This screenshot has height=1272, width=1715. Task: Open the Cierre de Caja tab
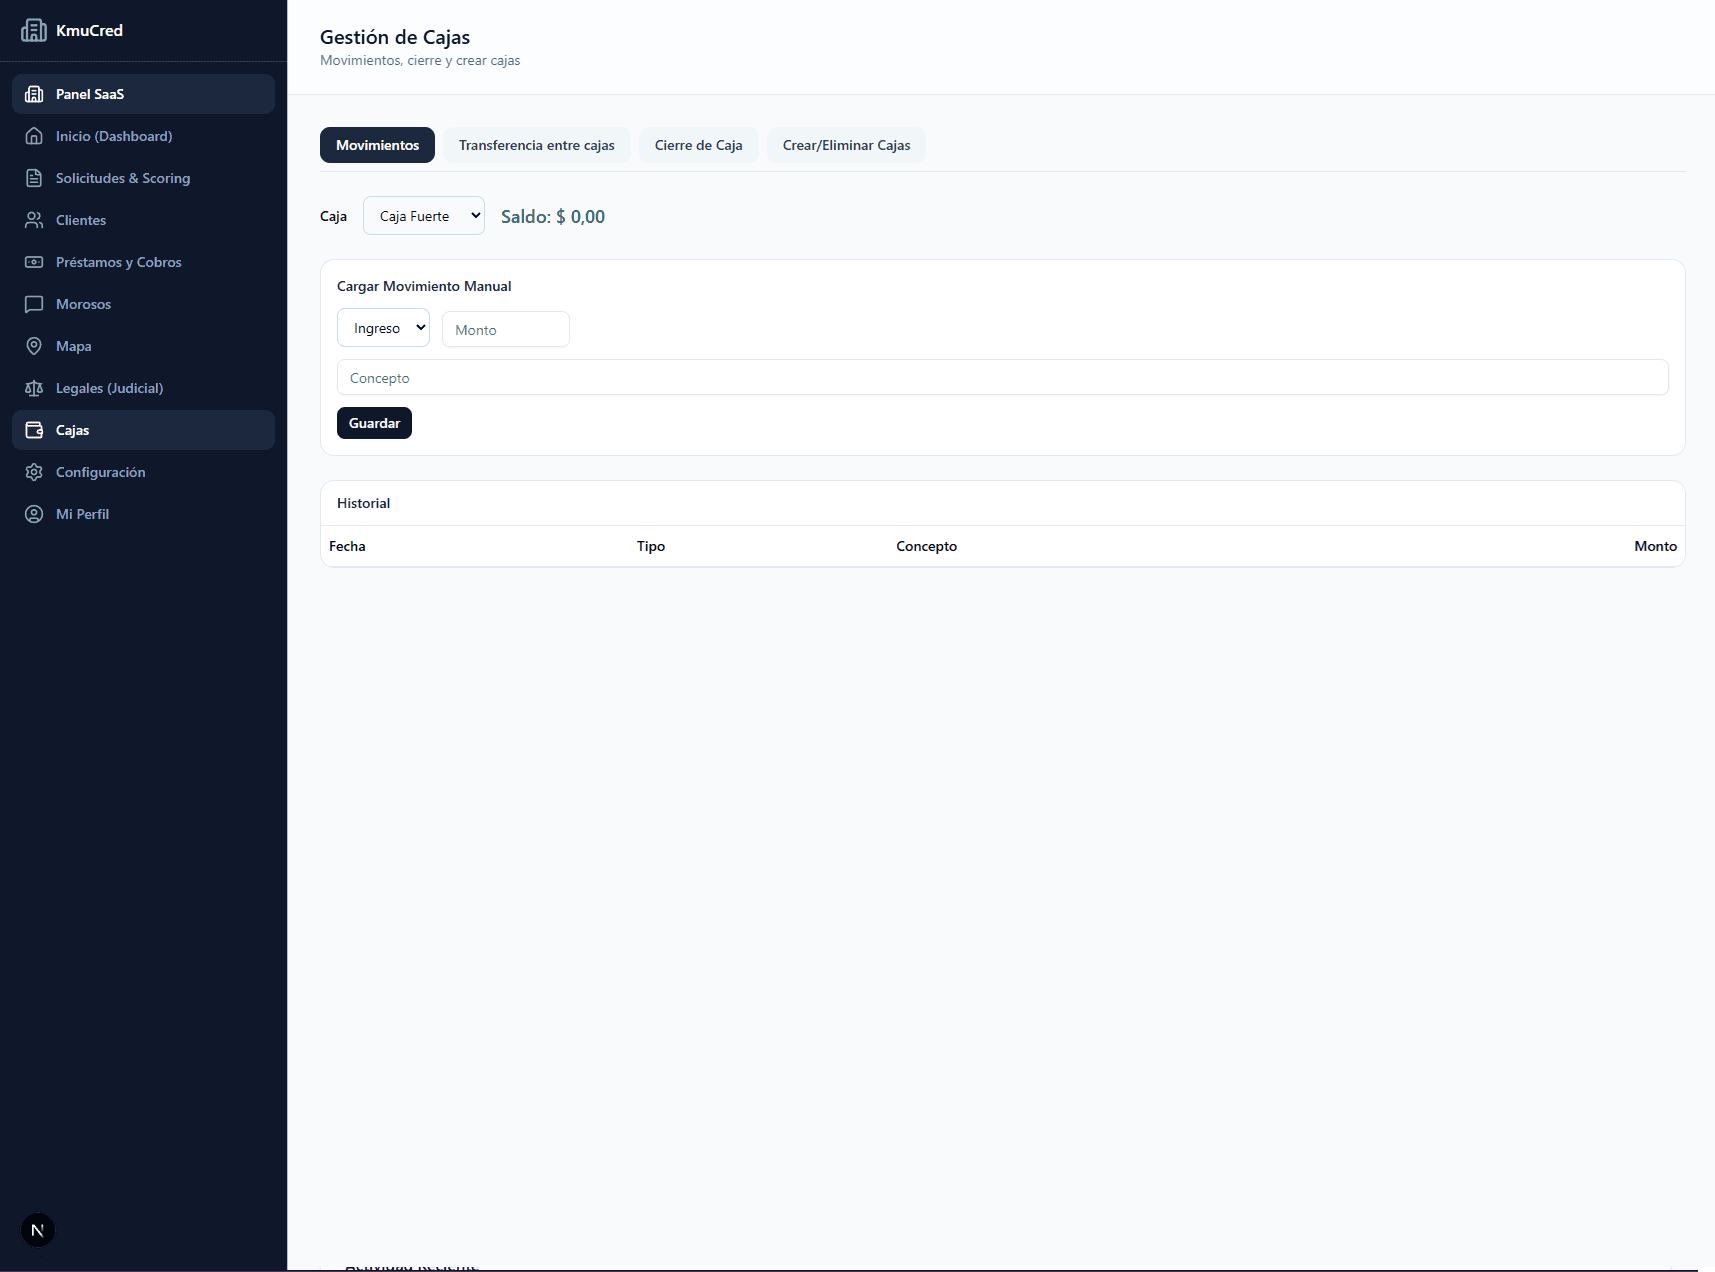tap(698, 145)
